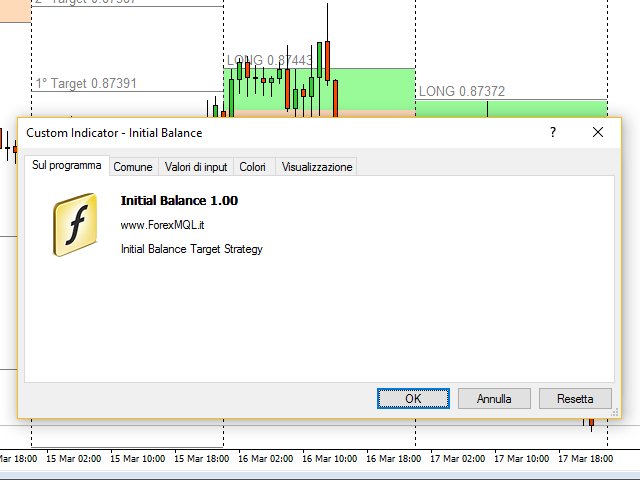Click the 16 Mar 18:00 time label
This screenshot has height=480, width=640.
coord(393,459)
